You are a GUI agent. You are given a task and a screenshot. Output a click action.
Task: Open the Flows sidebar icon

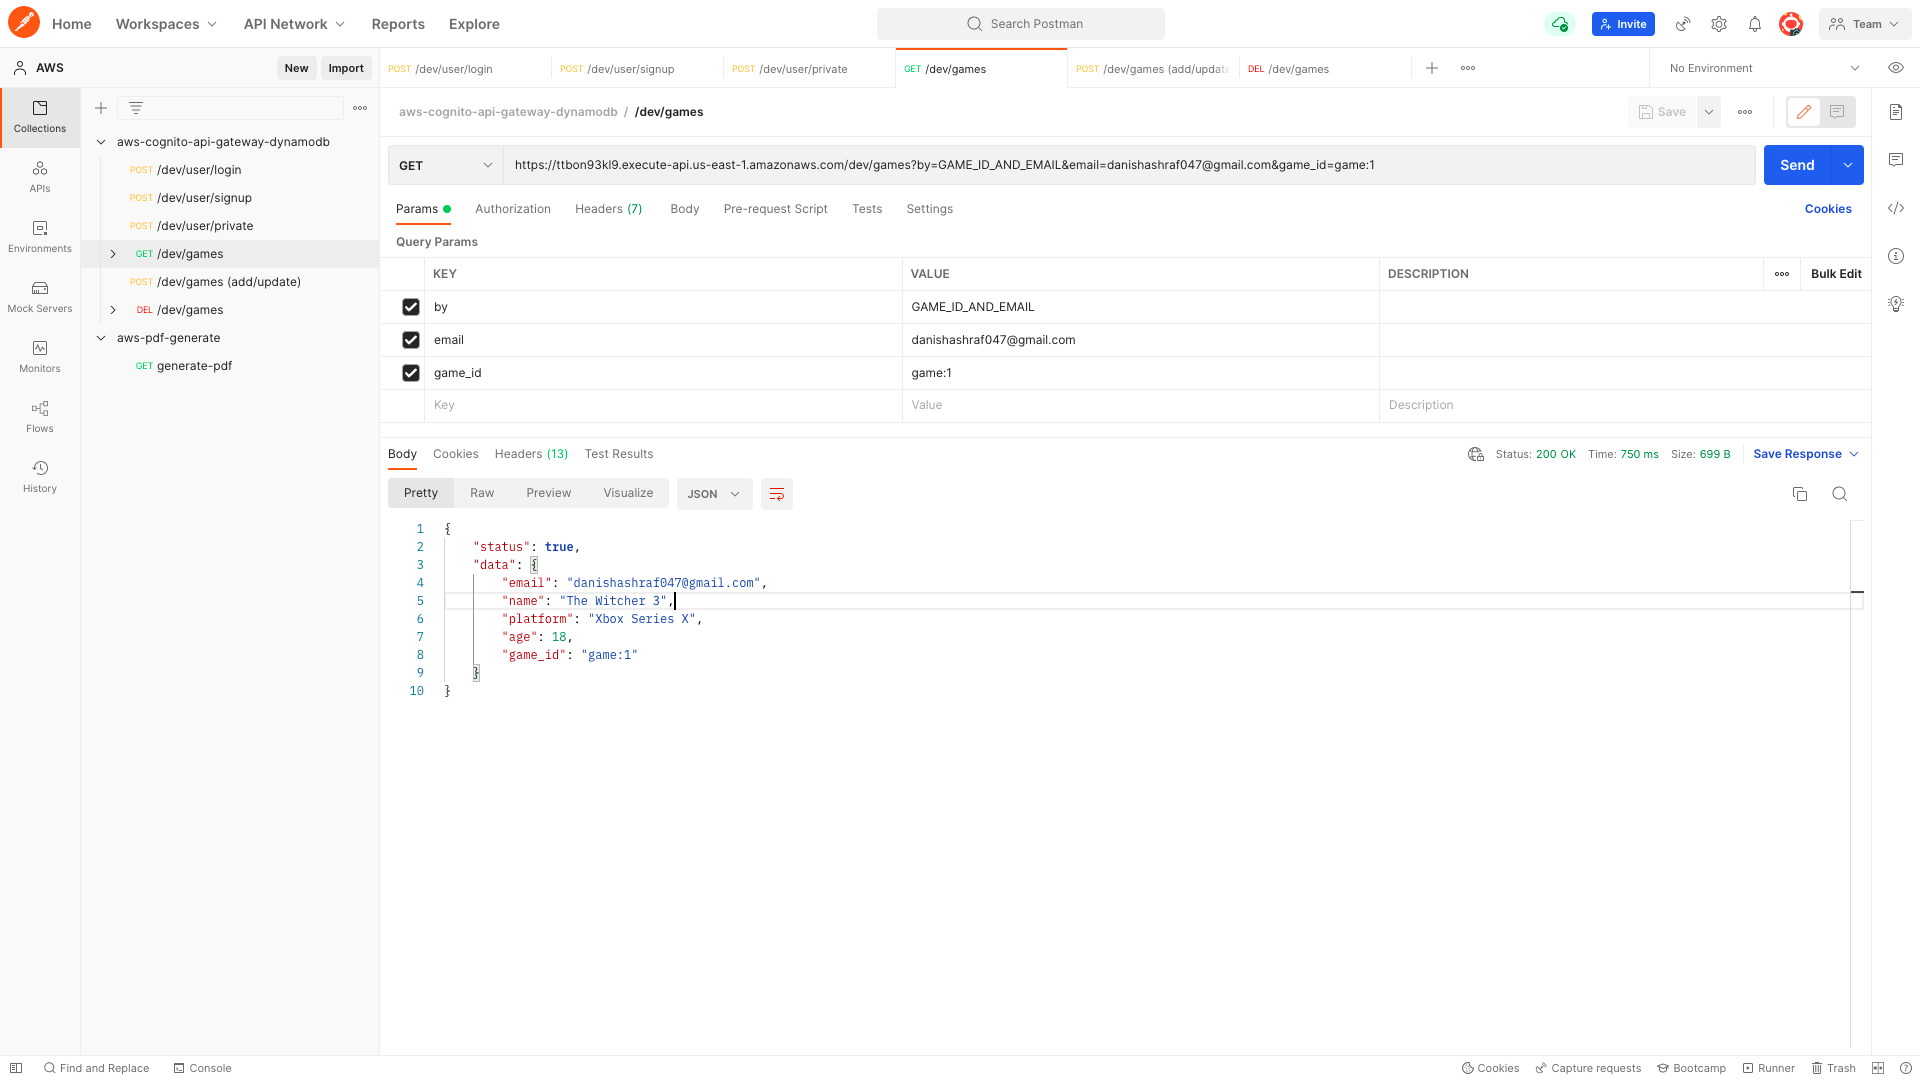pos(40,416)
